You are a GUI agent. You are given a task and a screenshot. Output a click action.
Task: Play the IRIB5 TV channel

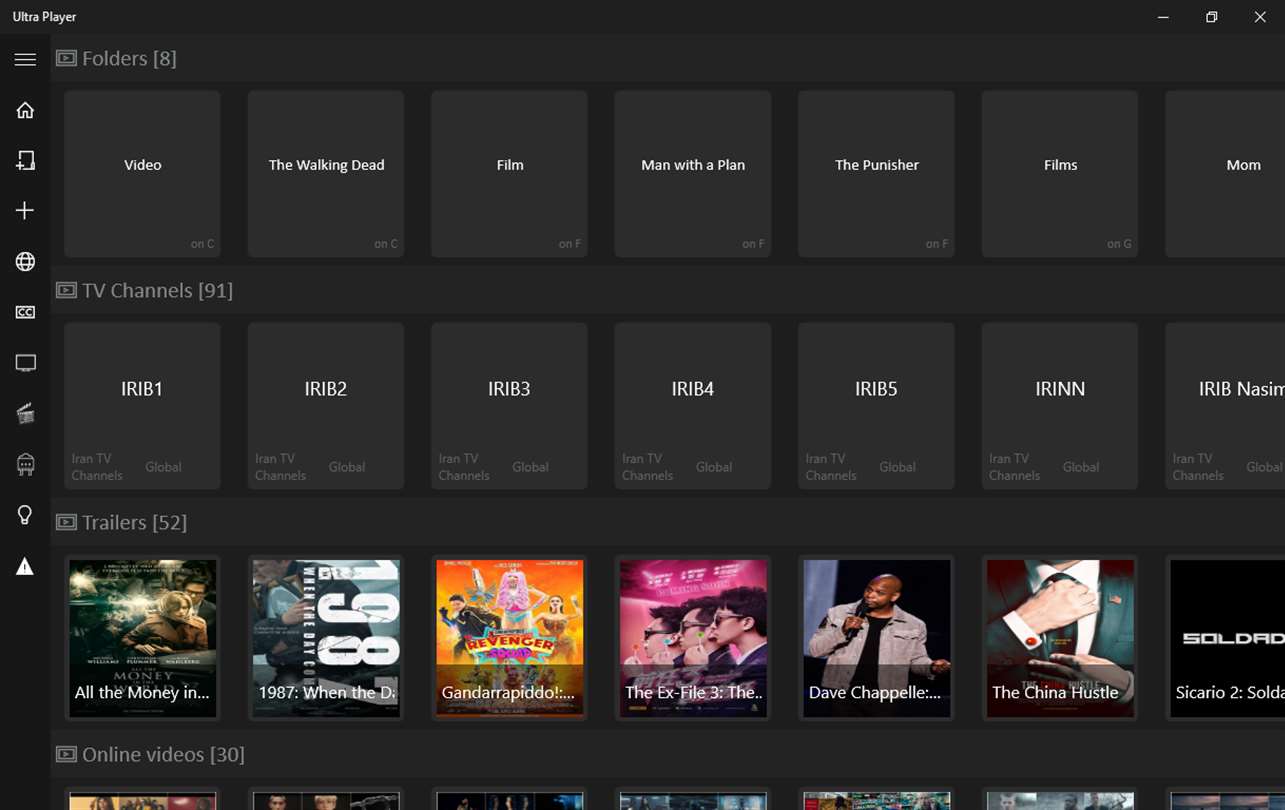[x=876, y=406]
